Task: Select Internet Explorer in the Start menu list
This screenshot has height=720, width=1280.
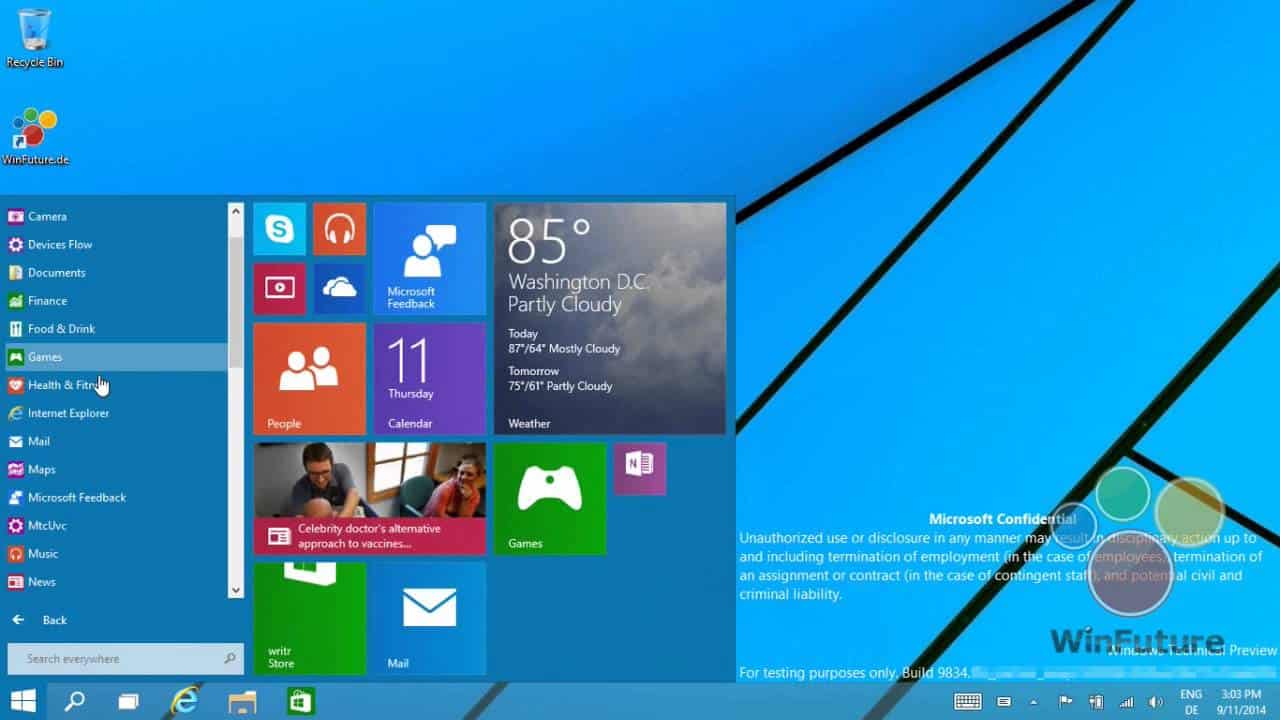Action: [70, 413]
